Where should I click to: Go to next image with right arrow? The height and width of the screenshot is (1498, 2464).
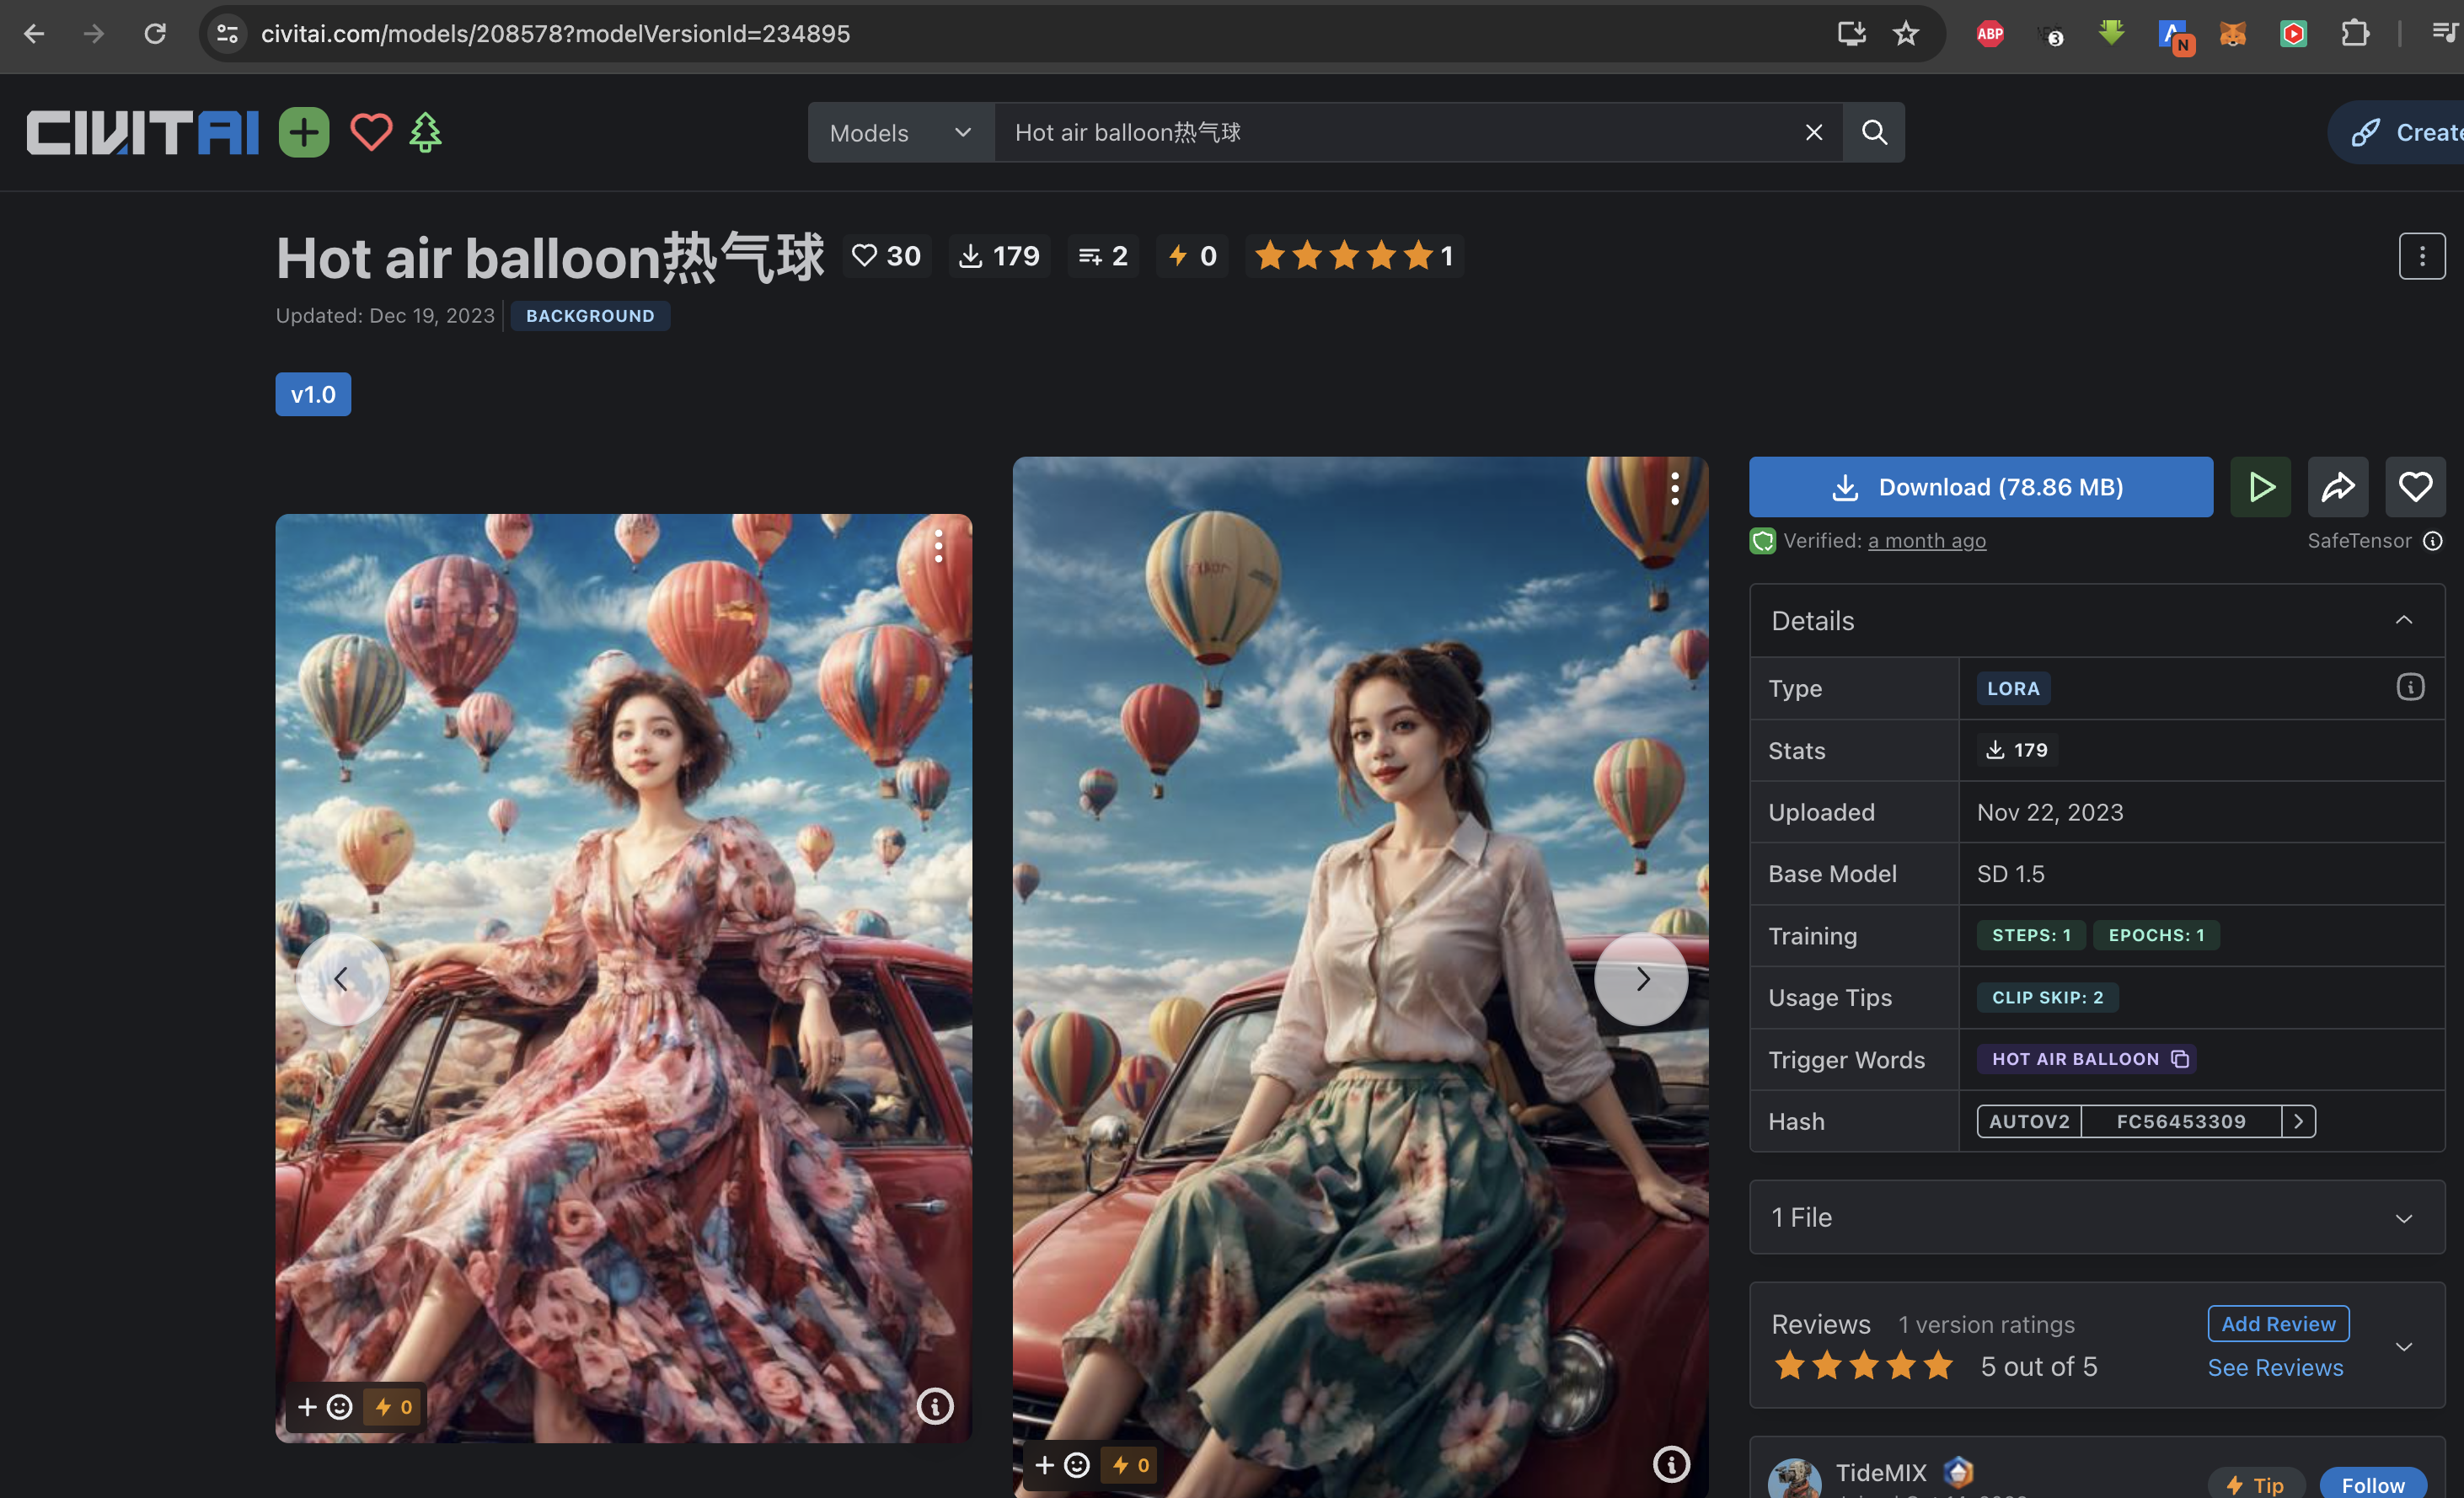pyautogui.click(x=1641, y=979)
